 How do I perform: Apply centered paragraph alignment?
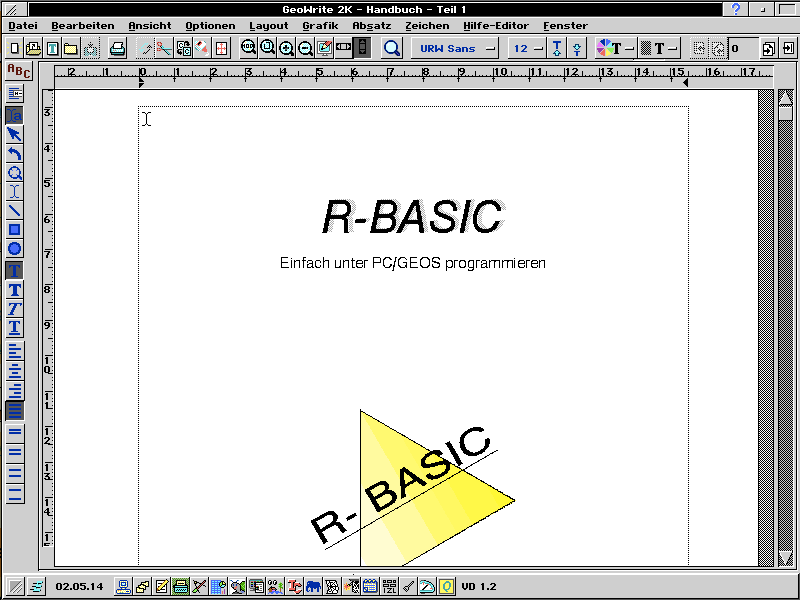click(15, 372)
